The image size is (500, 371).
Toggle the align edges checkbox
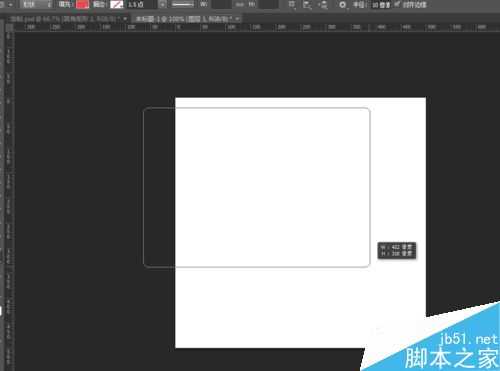coord(397,4)
